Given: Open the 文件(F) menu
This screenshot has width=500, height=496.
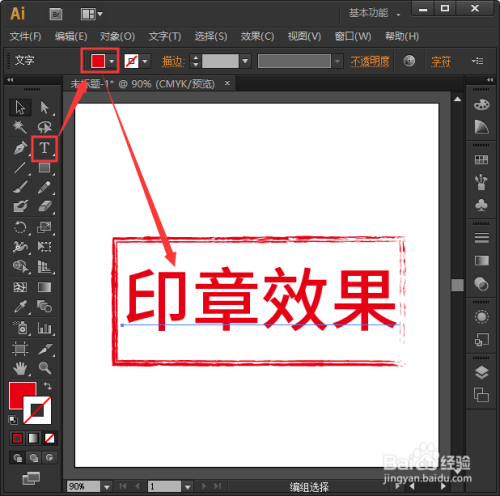Looking at the screenshot, I should pyautogui.click(x=25, y=36).
